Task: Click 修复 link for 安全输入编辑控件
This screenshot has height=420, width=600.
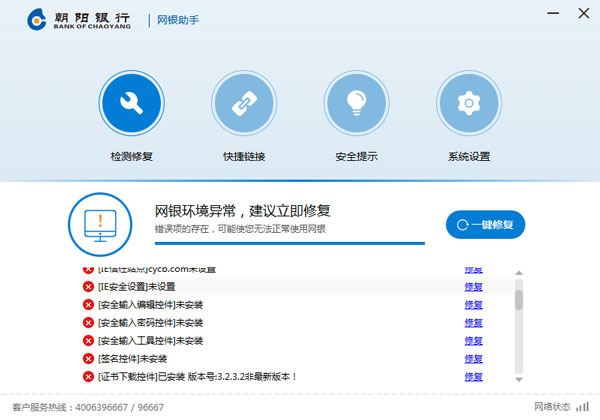Action: tap(473, 305)
